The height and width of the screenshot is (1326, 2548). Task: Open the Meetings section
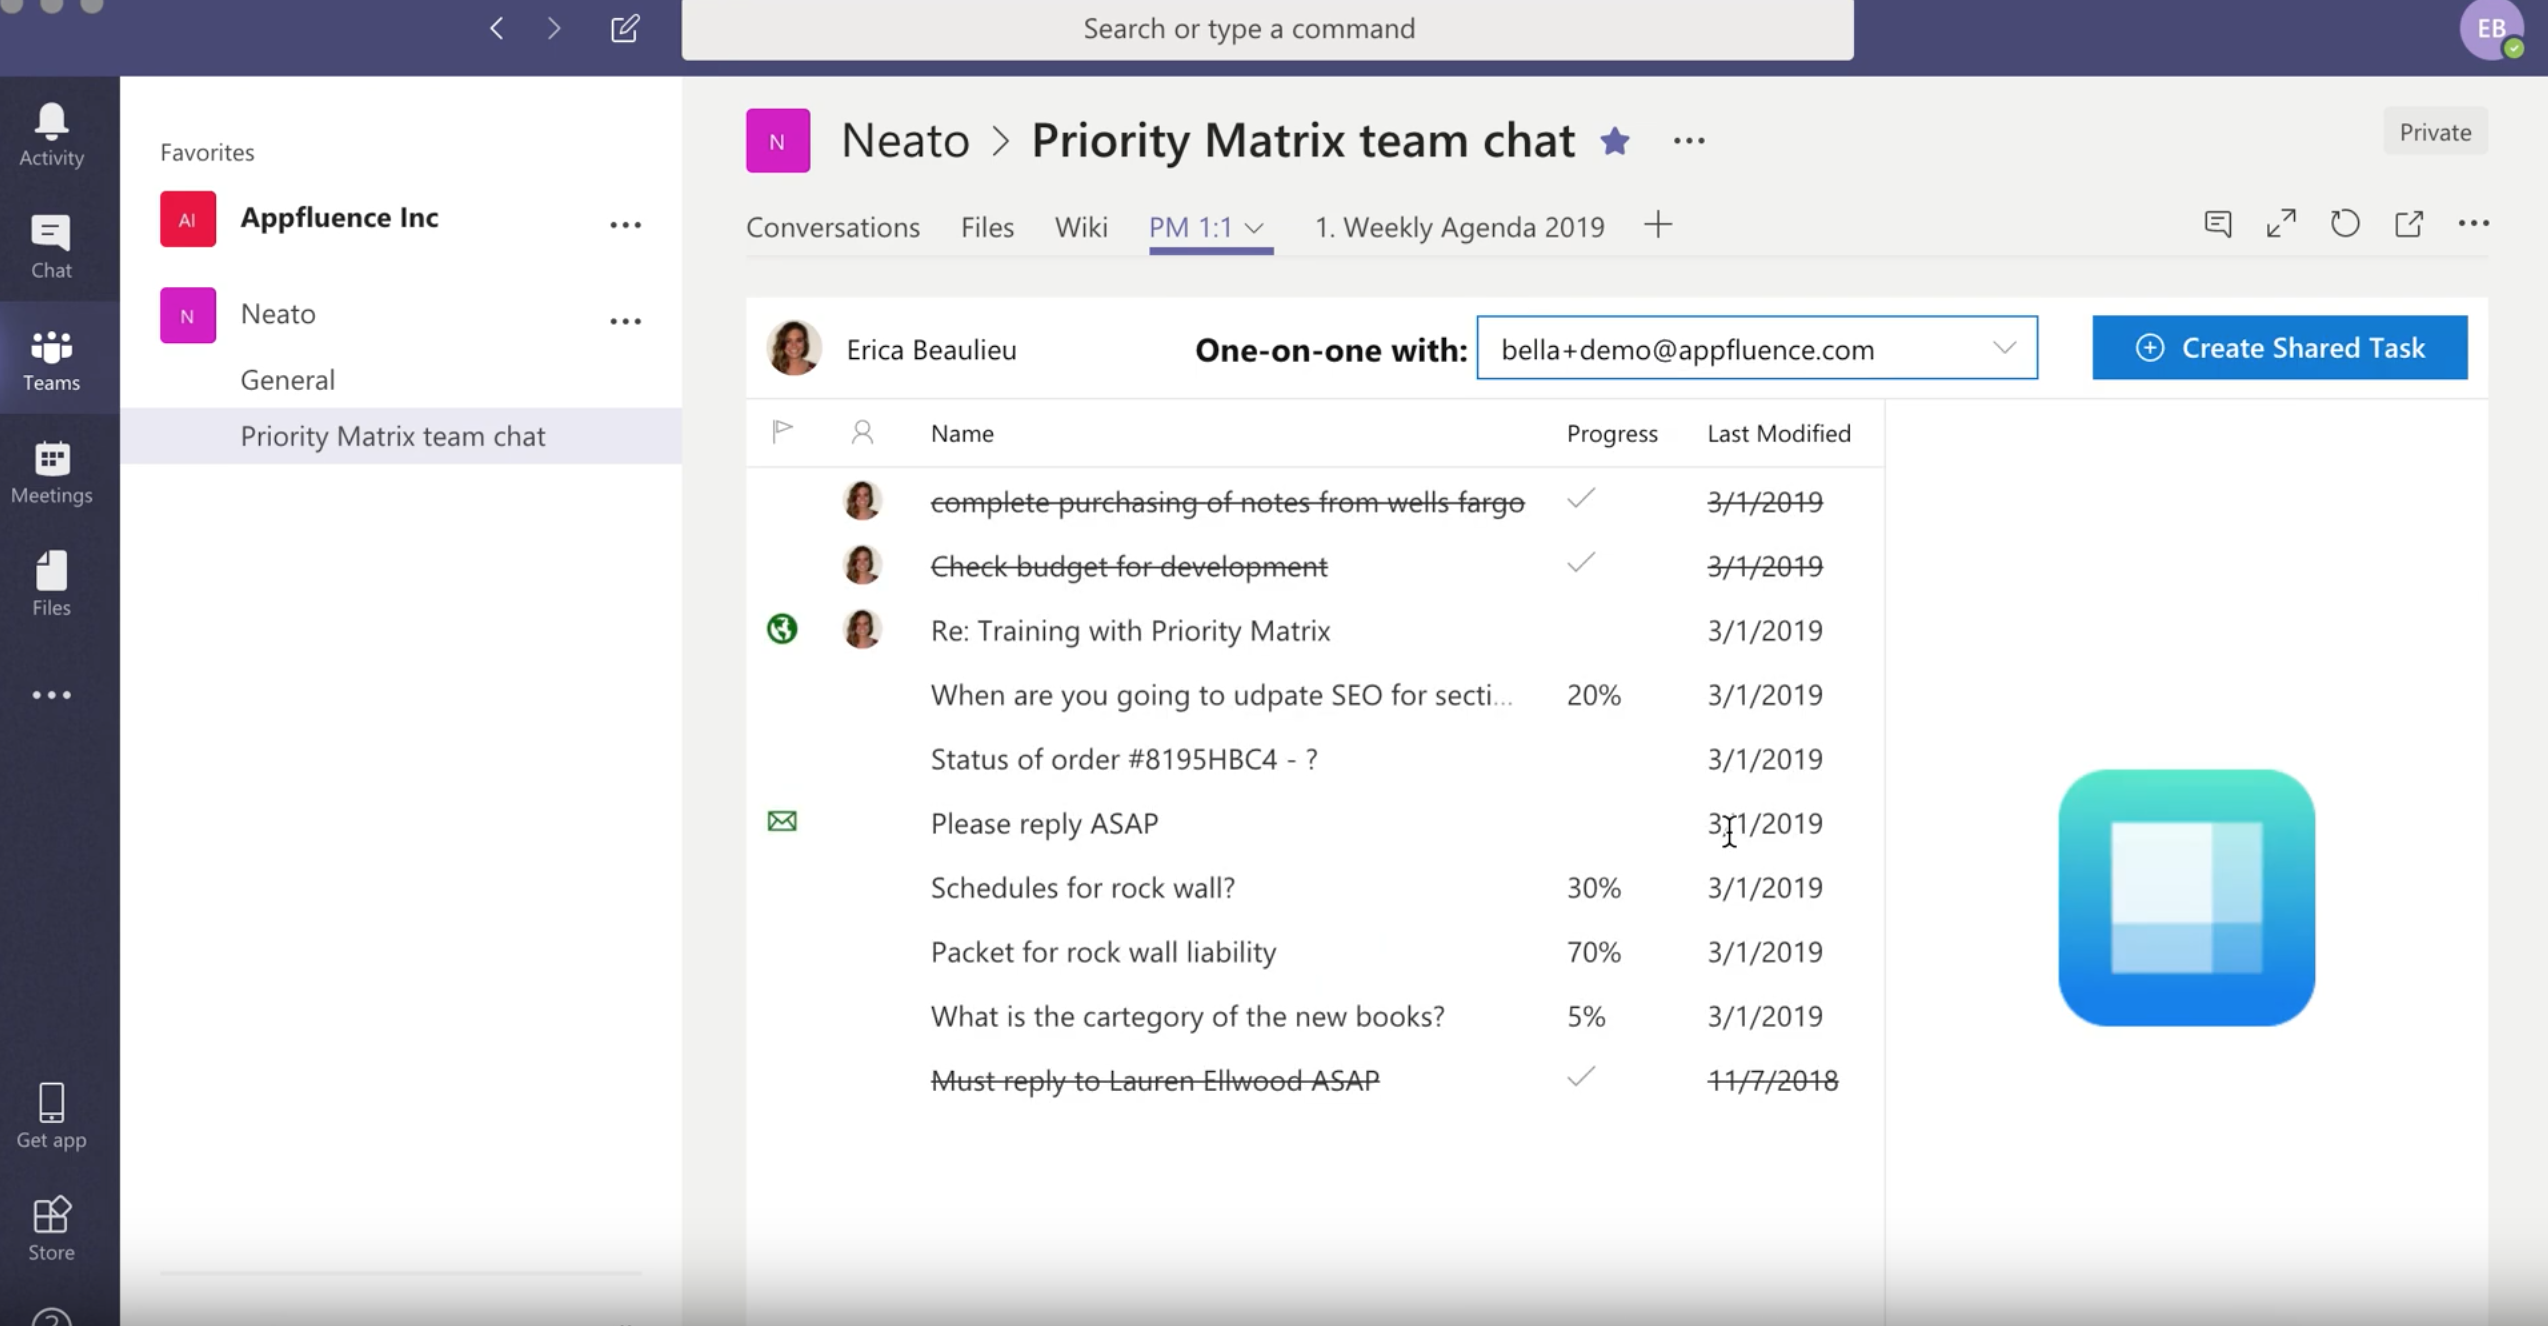point(50,470)
